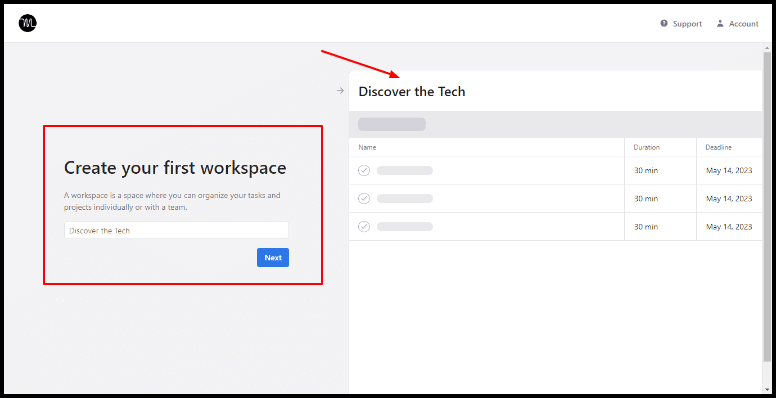776x398 pixels.
Task: Click the second row's May 14, 2023 deadline
Action: tap(729, 199)
